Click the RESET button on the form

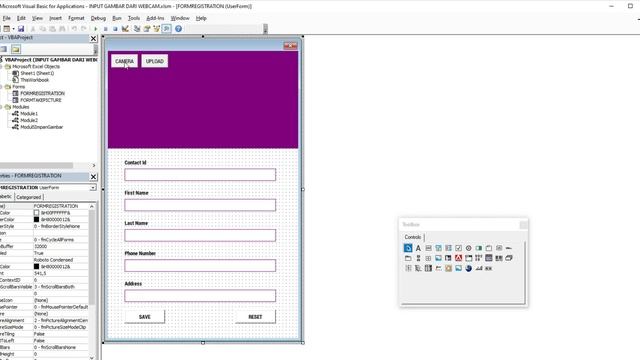coord(255,317)
